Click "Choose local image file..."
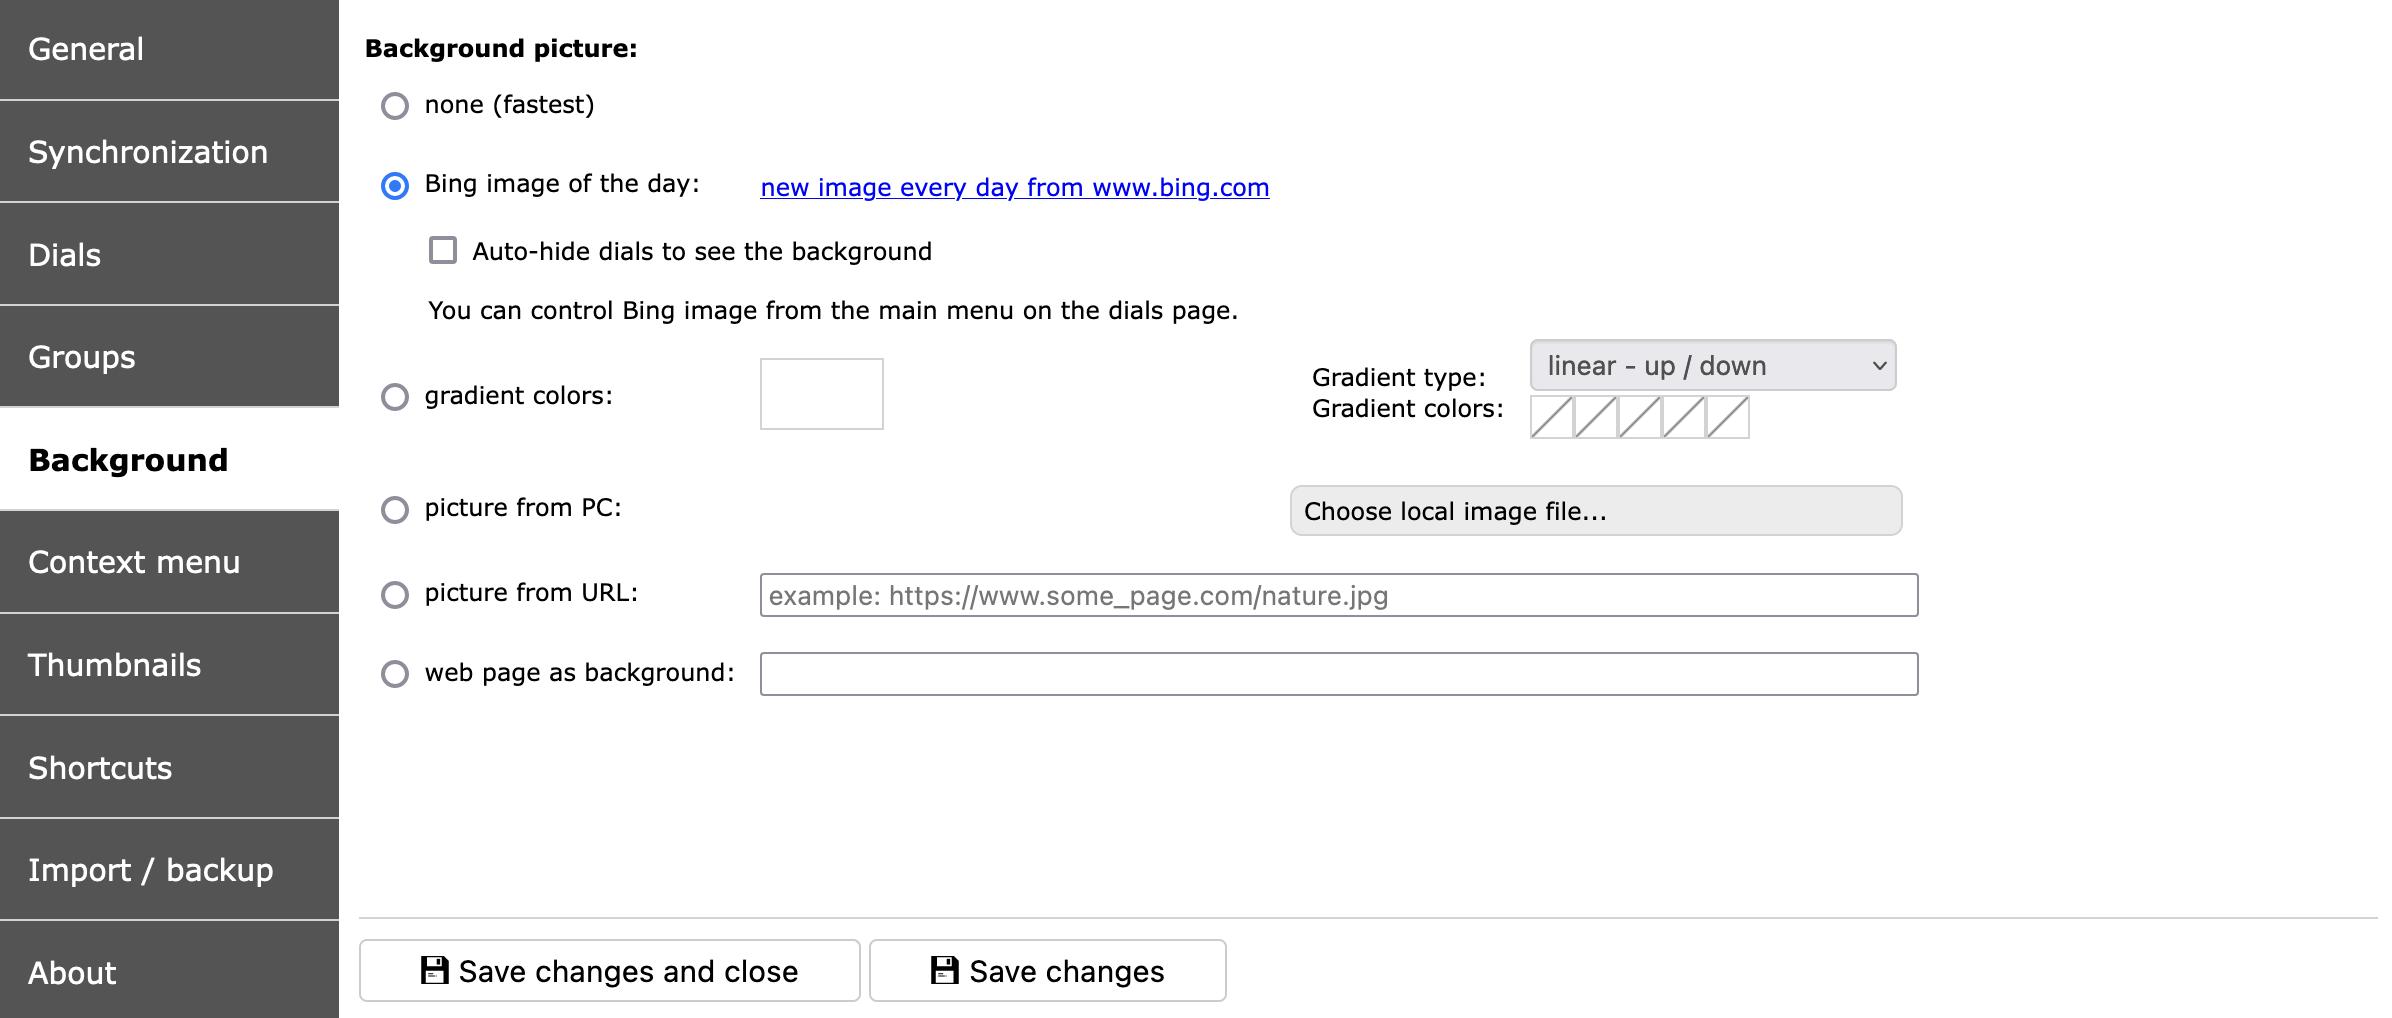Screen dimensions: 2392x1018 (1595, 511)
